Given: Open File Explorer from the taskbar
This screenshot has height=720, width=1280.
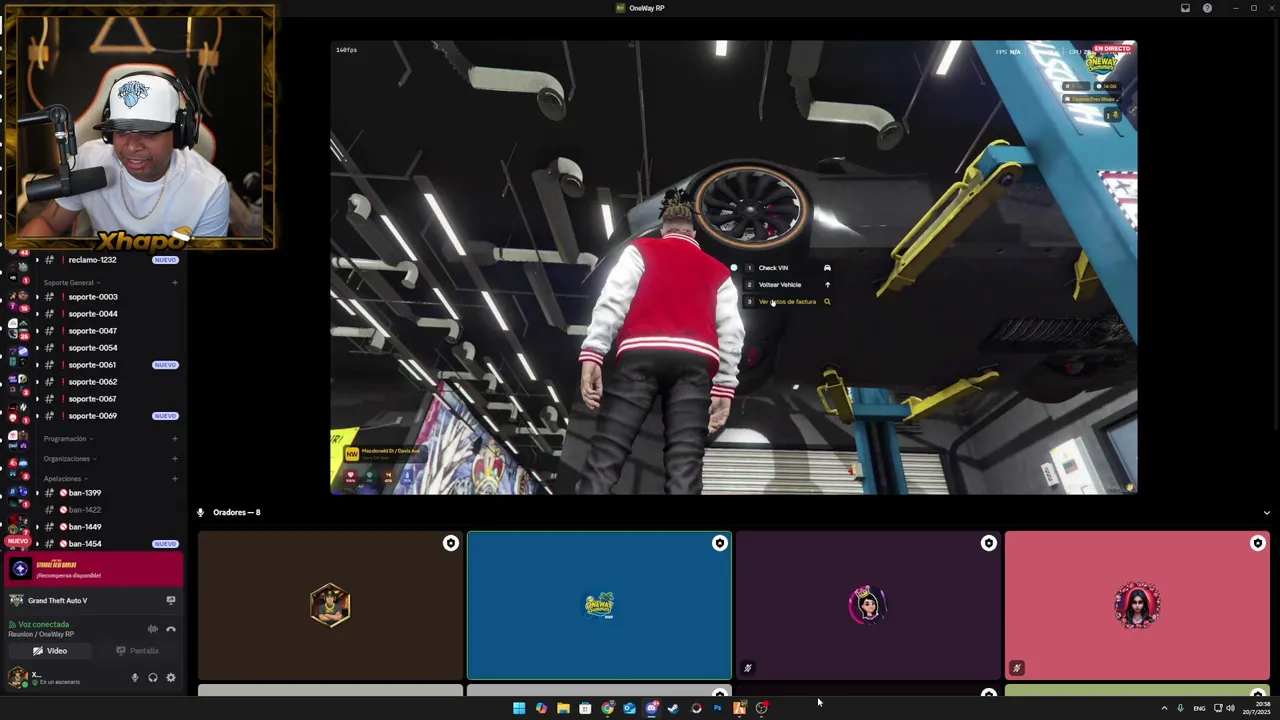Looking at the screenshot, I should click(563, 708).
